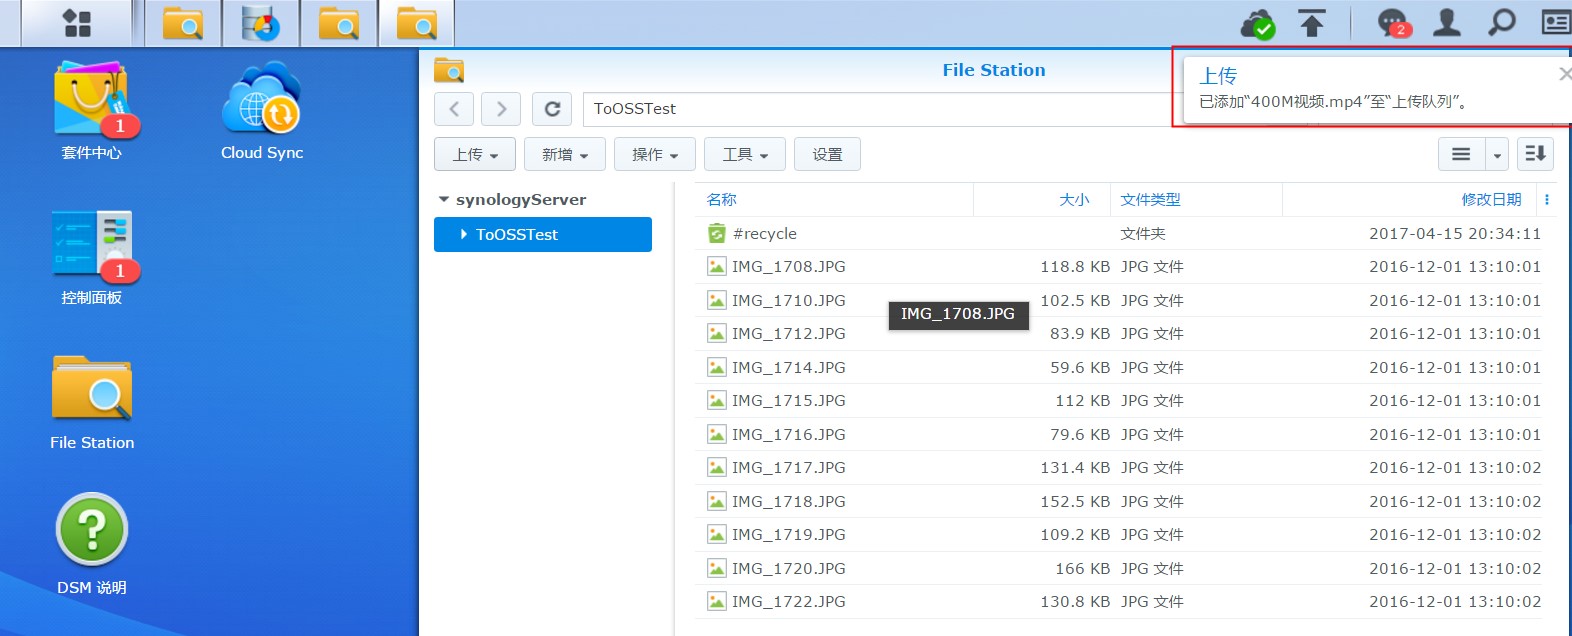Click the 上传 notification message text
This screenshot has height=636, width=1572.
[x=1333, y=102]
